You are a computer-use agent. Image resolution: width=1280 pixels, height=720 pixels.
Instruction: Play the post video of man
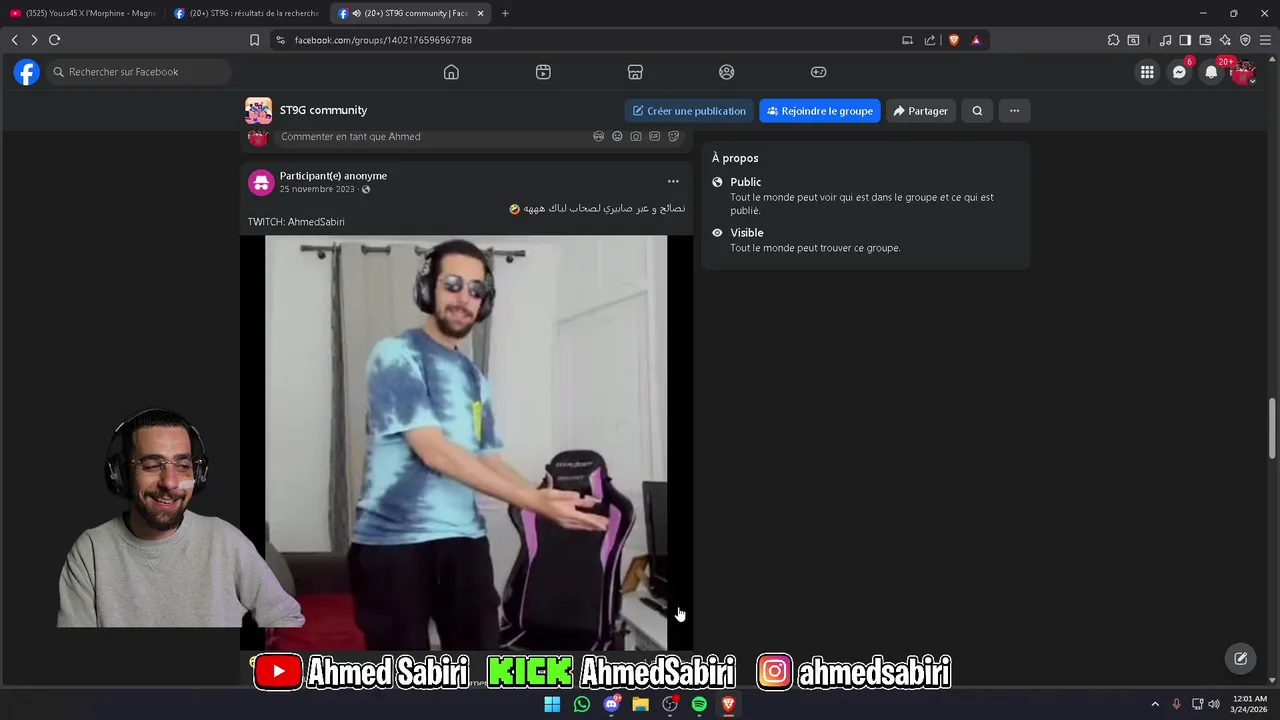click(466, 443)
